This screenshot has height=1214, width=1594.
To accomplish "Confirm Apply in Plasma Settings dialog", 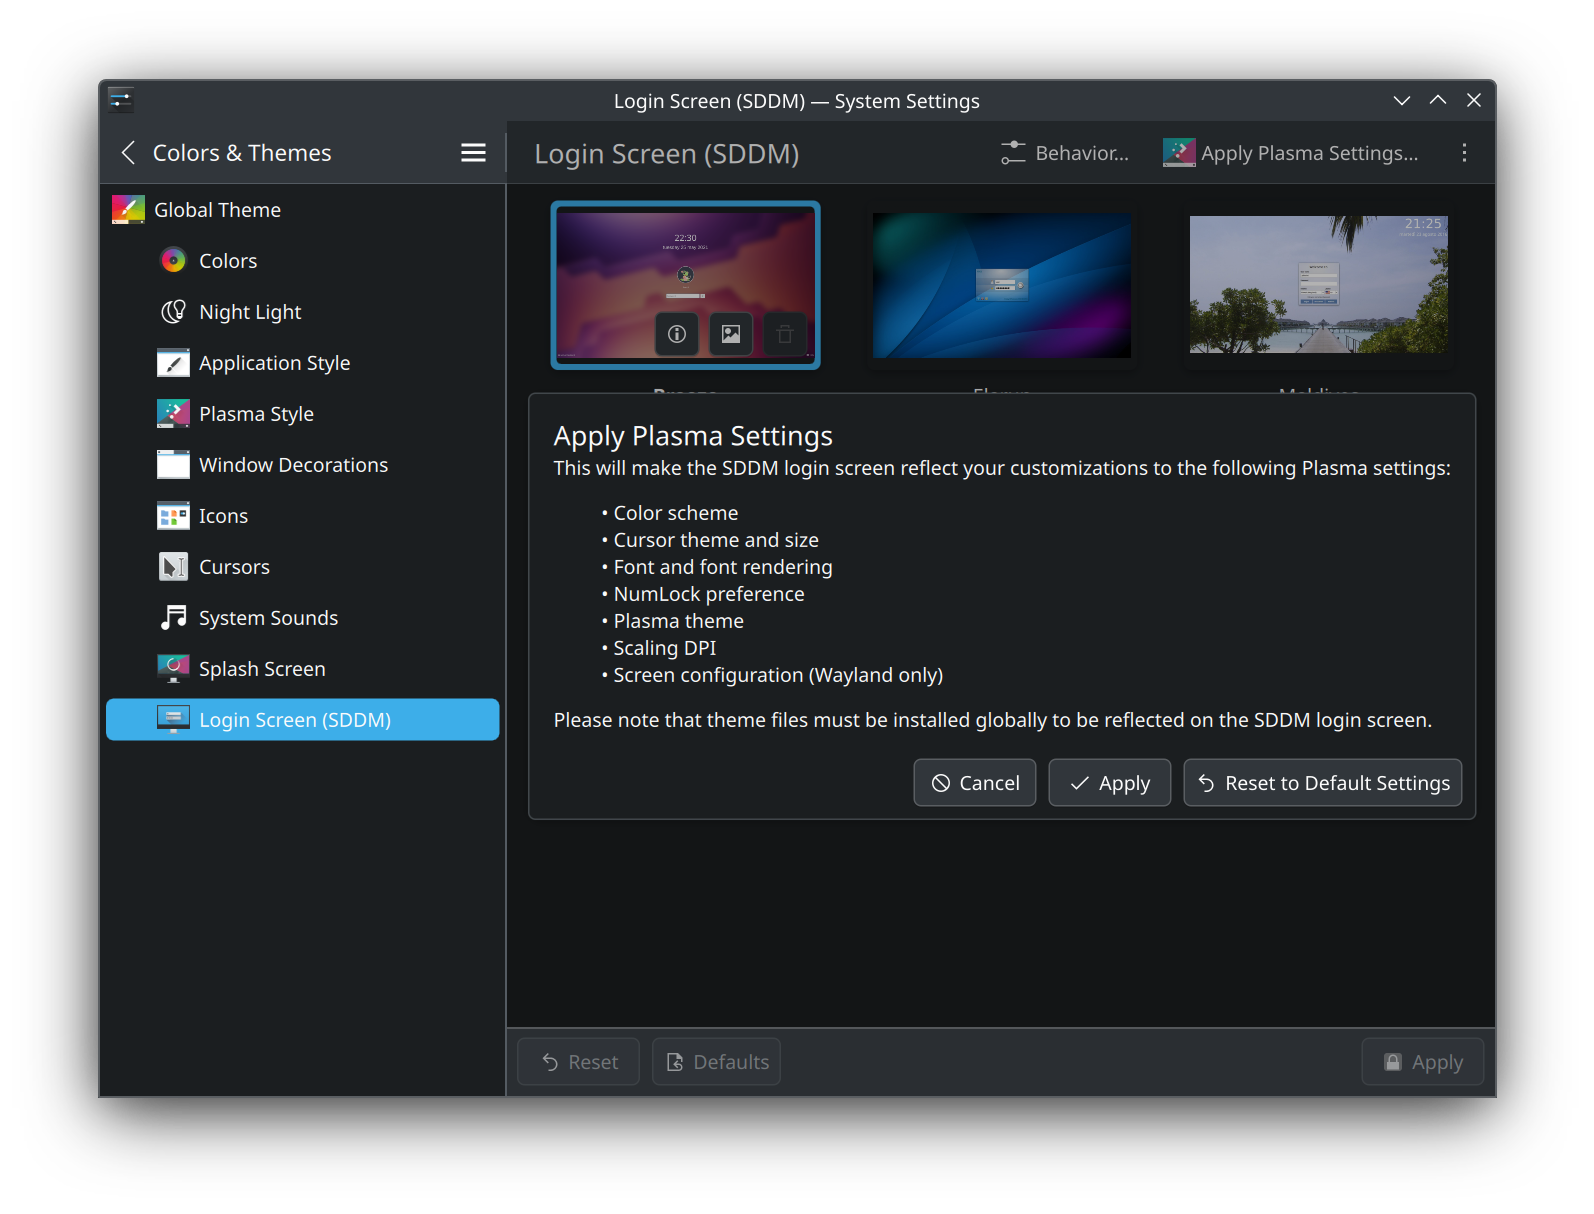I will coord(1110,783).
